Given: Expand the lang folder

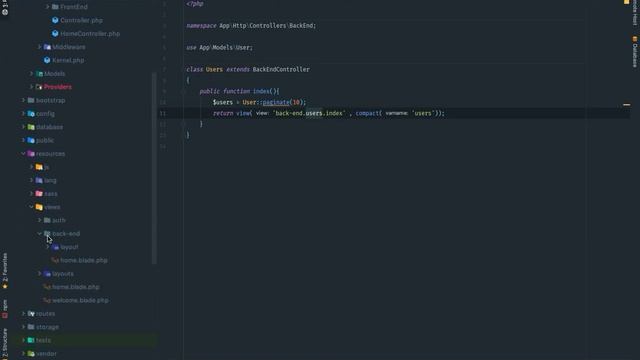Looking at the screenshot, I should (x=31, y=180).
